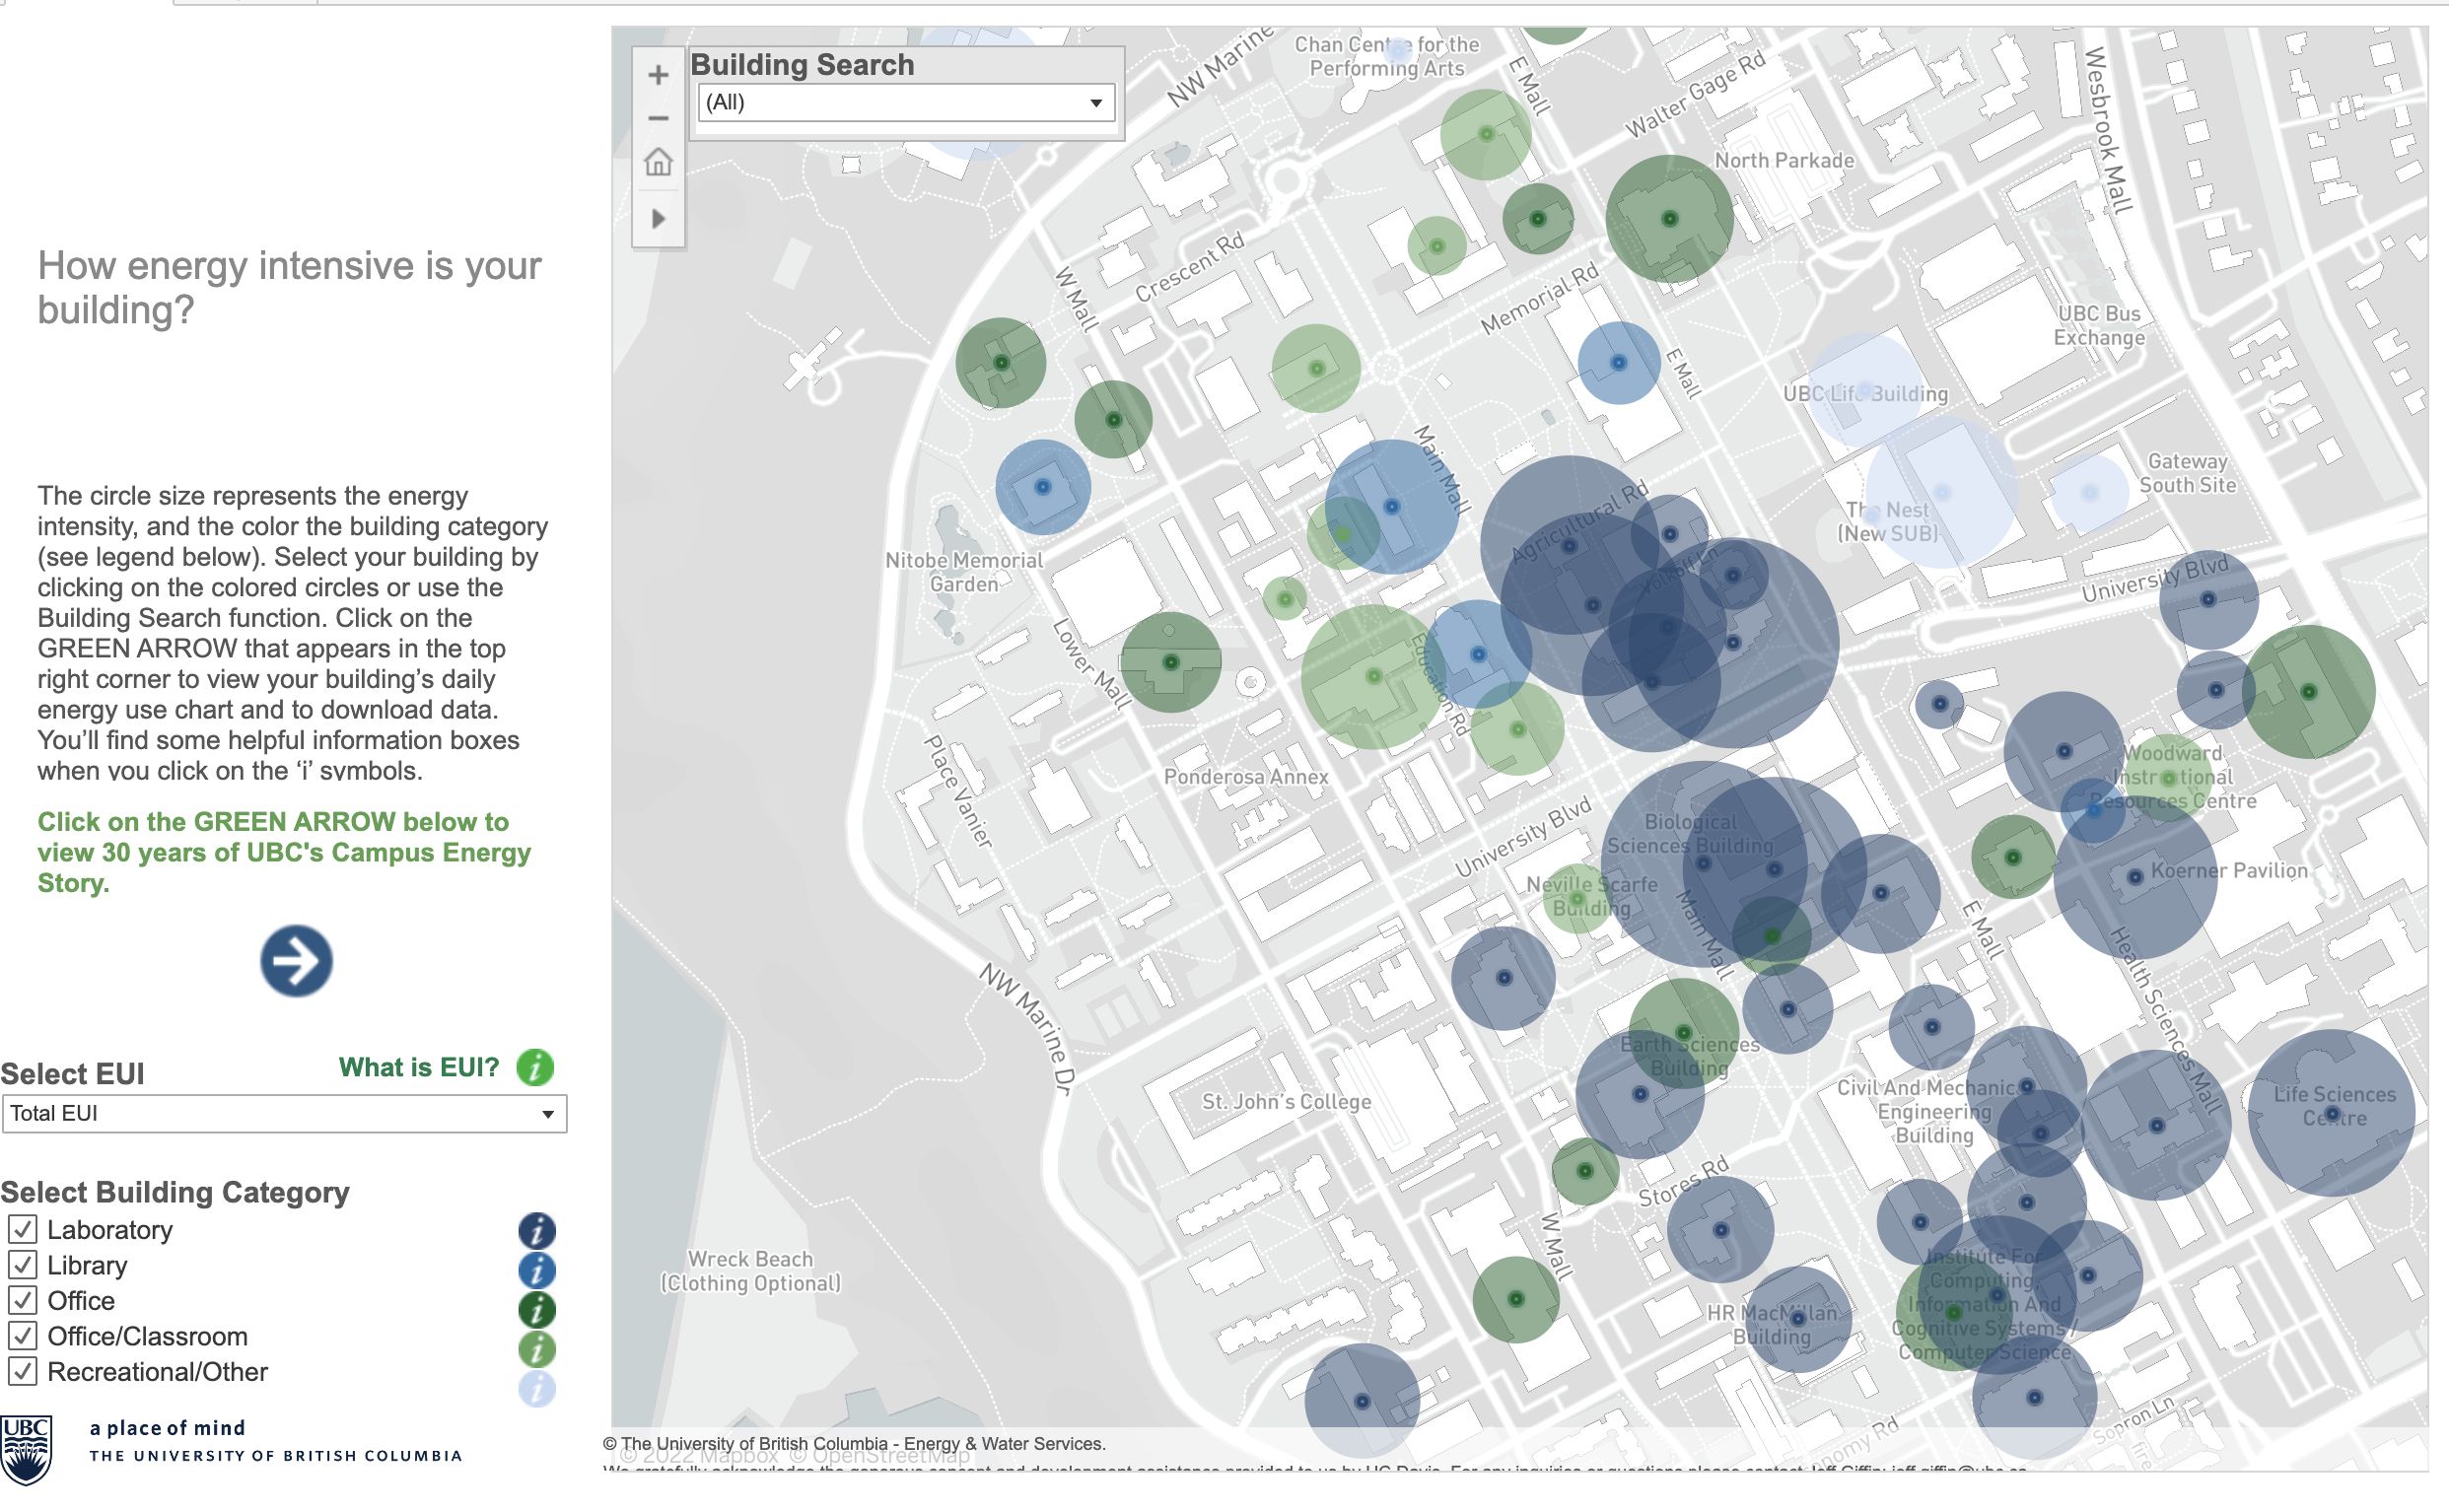Uncheck the Recreational/Other category checkbox

pyautogui.click(x=23, y=1371)
